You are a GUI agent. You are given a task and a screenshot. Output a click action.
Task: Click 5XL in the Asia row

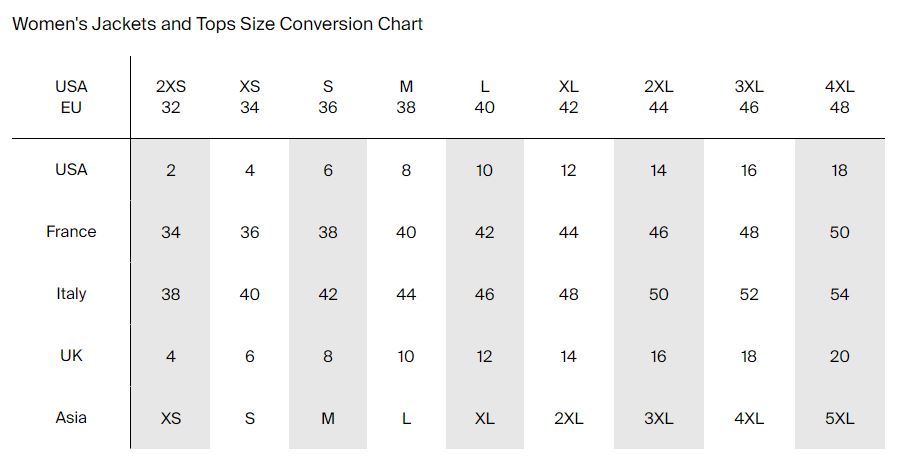pos(839,419)
